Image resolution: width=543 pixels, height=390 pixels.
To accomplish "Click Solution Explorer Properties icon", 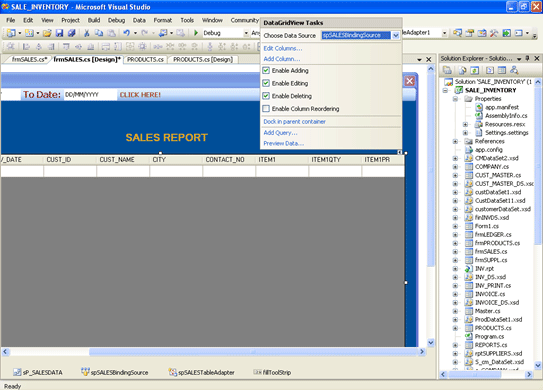I will pos(447,70).
